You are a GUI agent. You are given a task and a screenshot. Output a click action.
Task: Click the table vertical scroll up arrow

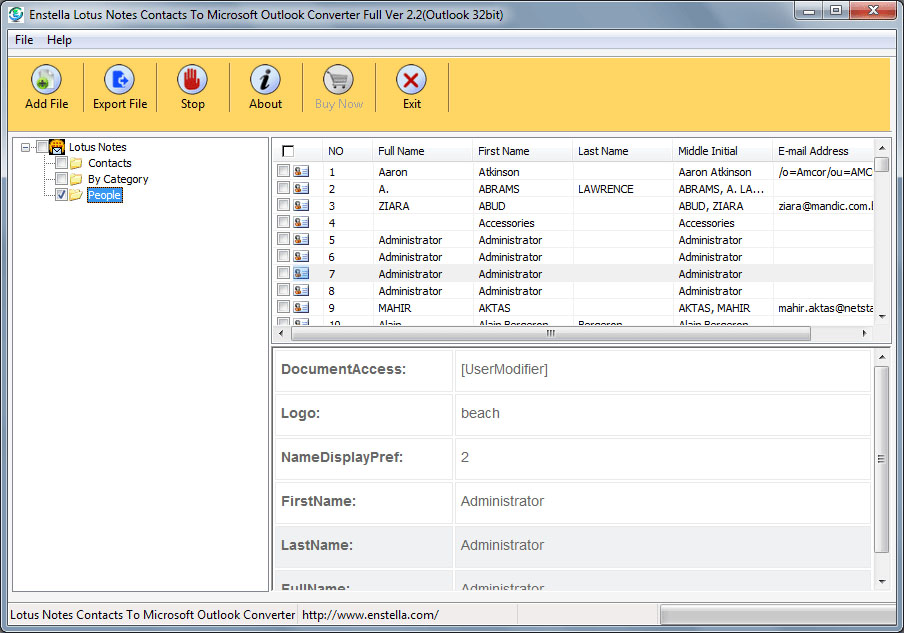pyautogui.click(x=882, y=148)
